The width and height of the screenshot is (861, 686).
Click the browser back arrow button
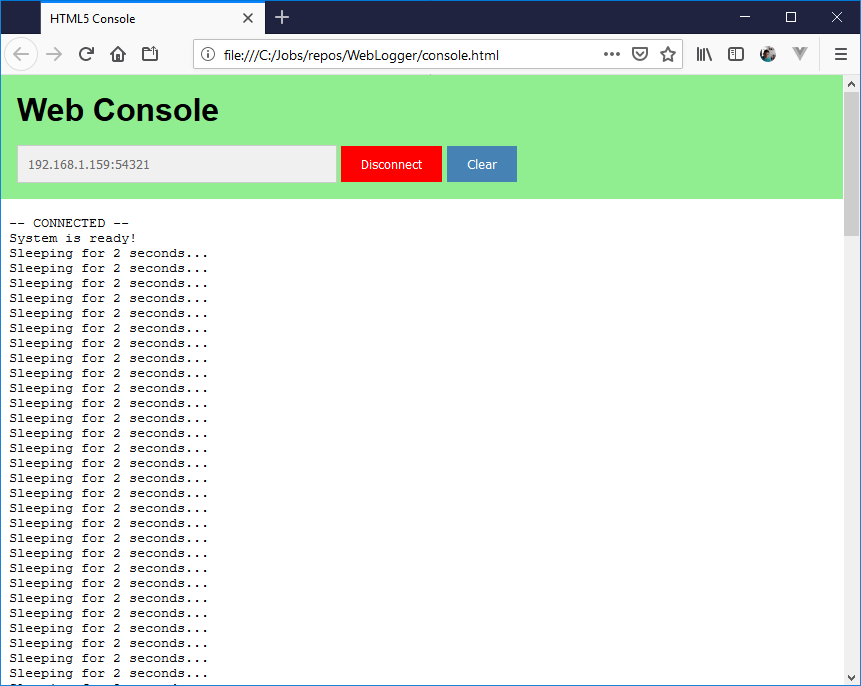point(21,55)
